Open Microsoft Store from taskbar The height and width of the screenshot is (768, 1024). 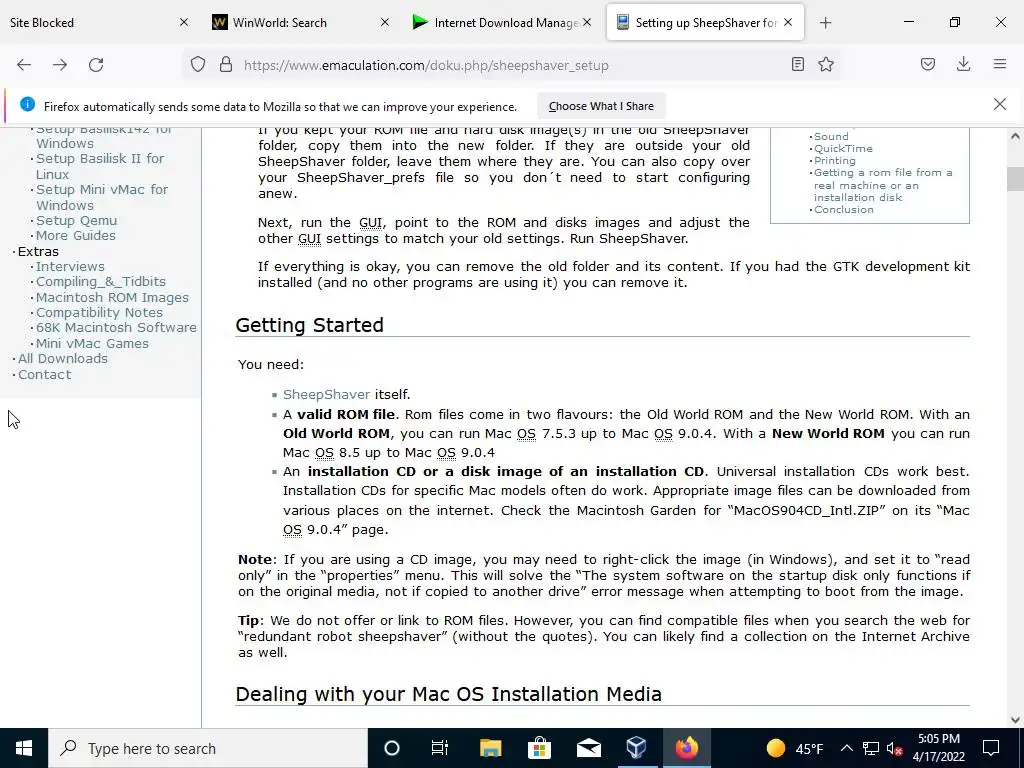[539, 748]
